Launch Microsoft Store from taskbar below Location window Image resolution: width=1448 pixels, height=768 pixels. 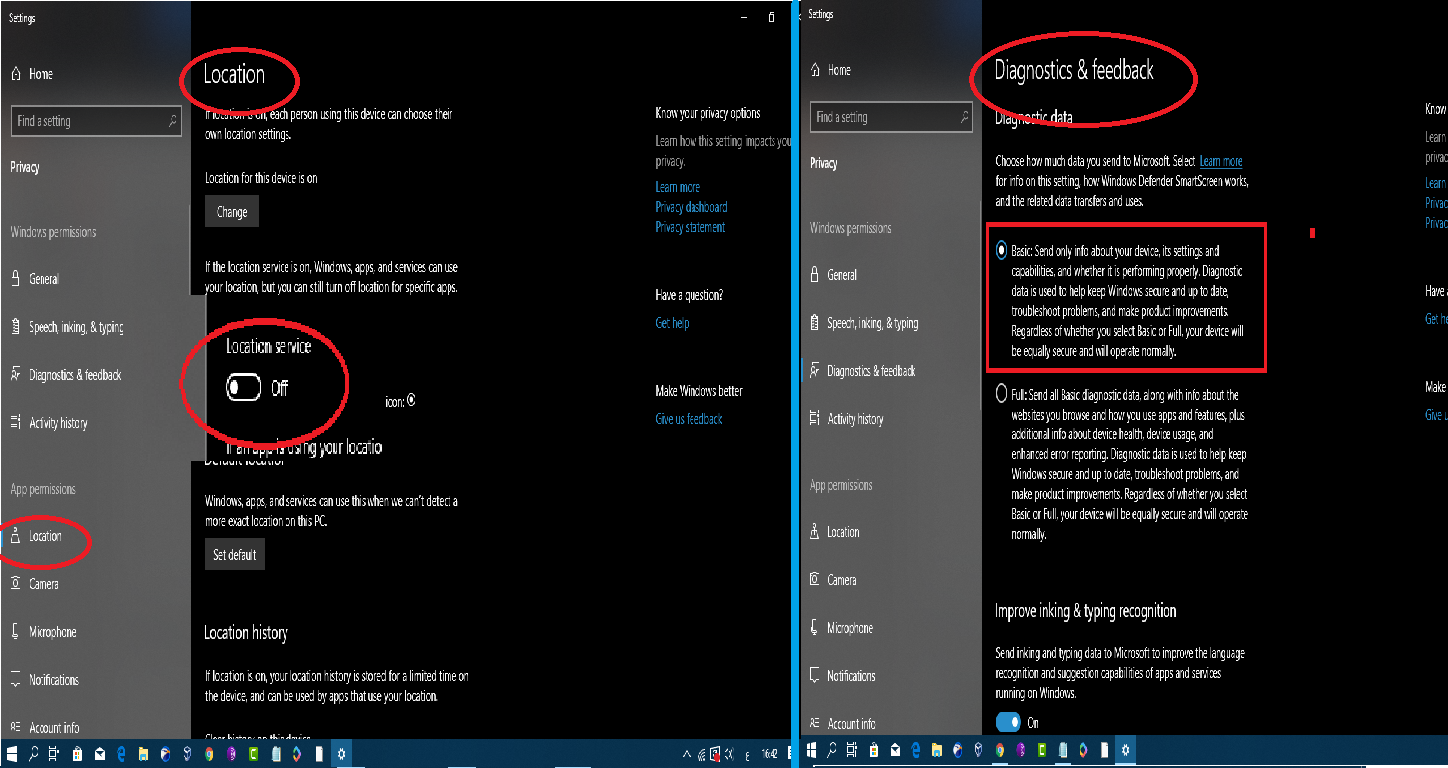click(78, 753)
